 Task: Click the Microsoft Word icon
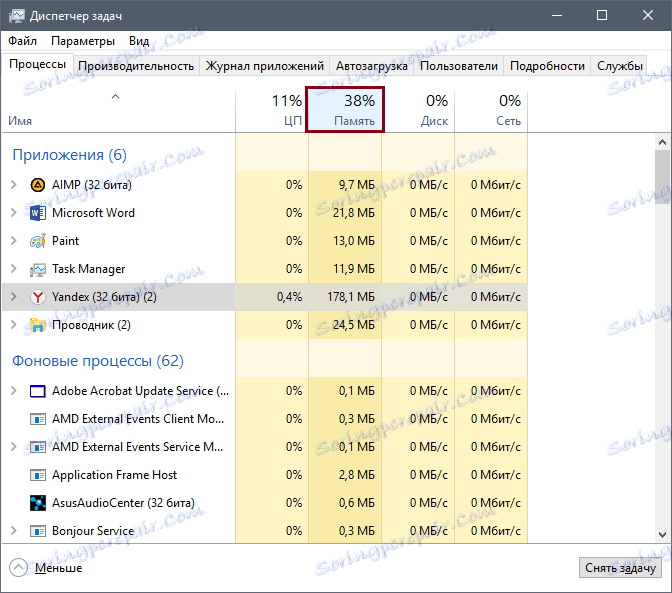(x=38, y=213)
